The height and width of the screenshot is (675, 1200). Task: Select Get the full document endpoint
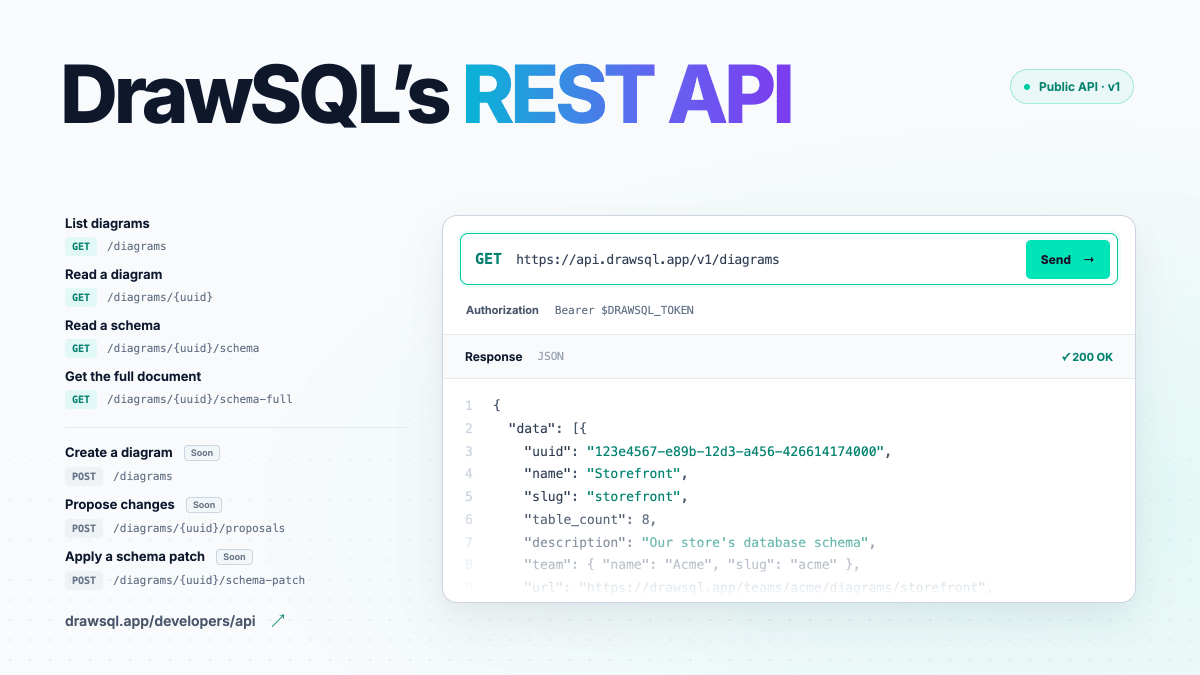[133, 376]
